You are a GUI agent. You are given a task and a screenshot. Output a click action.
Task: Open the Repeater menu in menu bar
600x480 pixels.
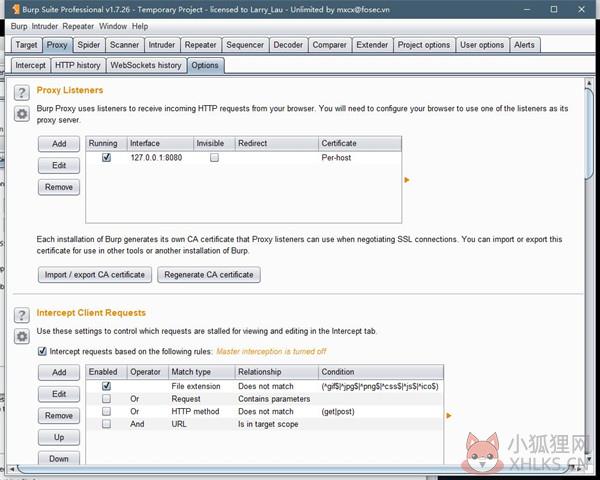point(78,26)
